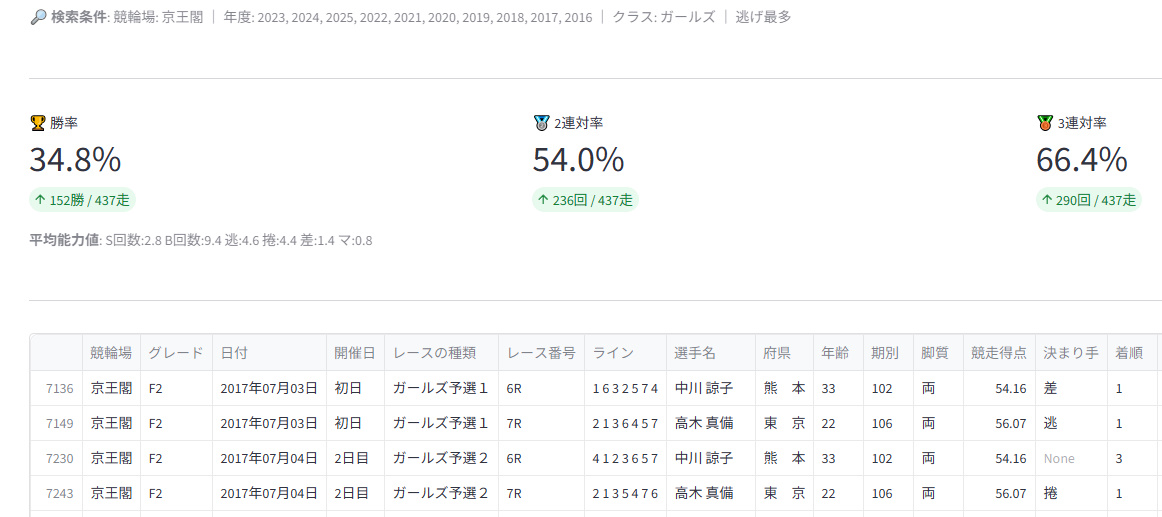The height and width of the screenshot is (517, 1162).
Task: Click the up arrow in the 236回 badge
Action: point(543,200)
